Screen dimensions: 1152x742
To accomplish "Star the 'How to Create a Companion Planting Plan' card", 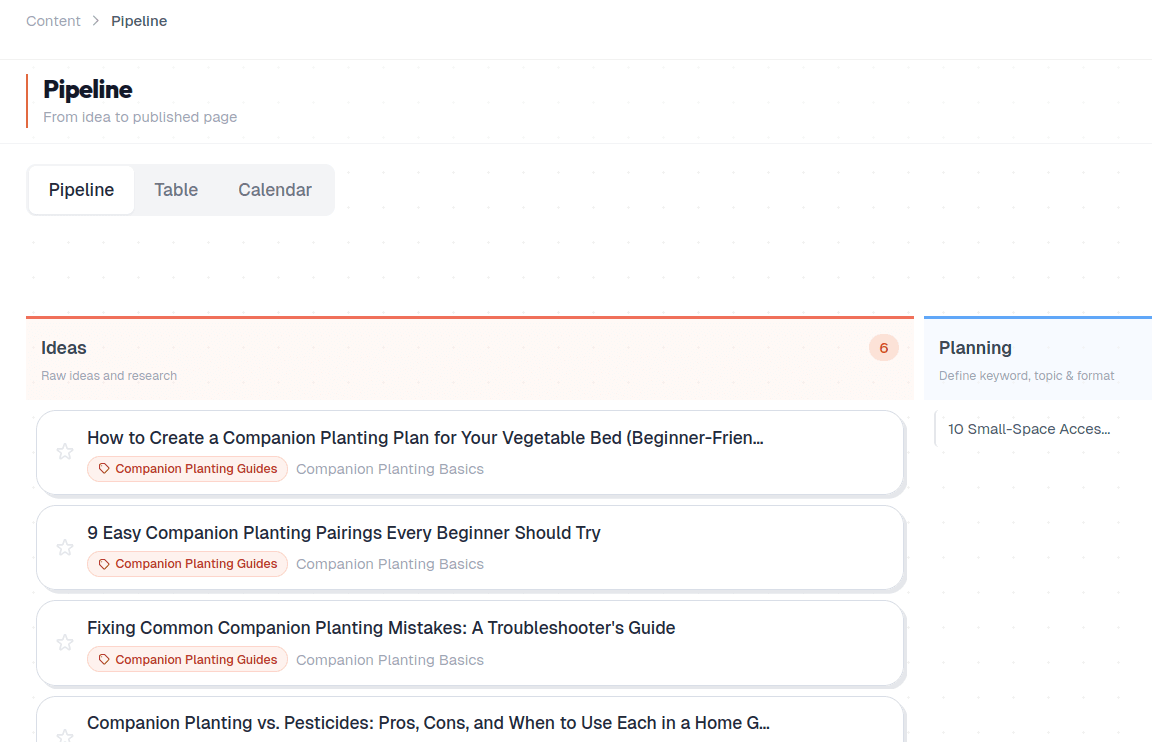I will [x=65, y=452].
